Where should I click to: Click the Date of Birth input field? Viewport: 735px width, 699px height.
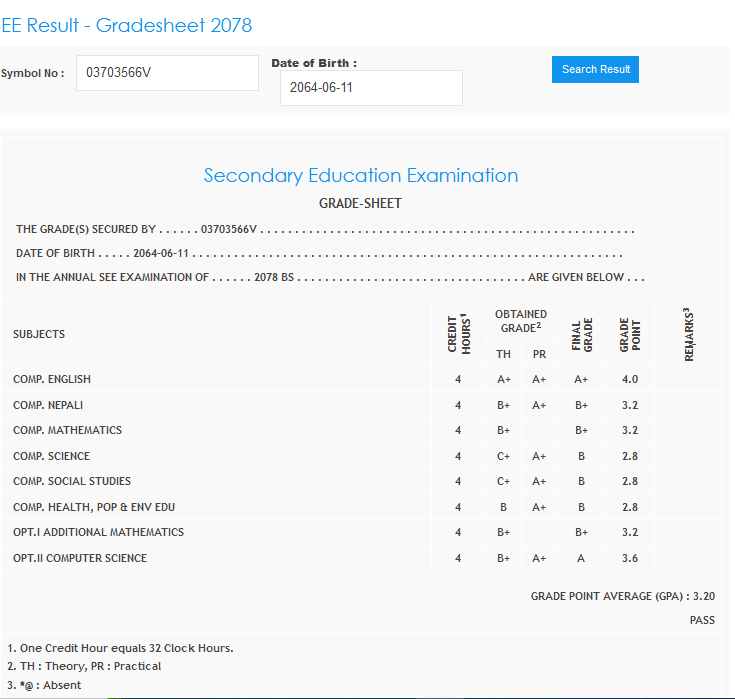click(371, 88)
